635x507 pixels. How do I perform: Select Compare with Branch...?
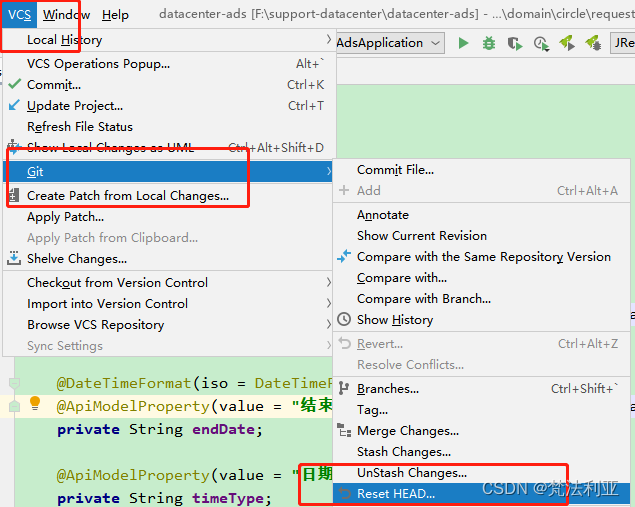coord(482,299)
